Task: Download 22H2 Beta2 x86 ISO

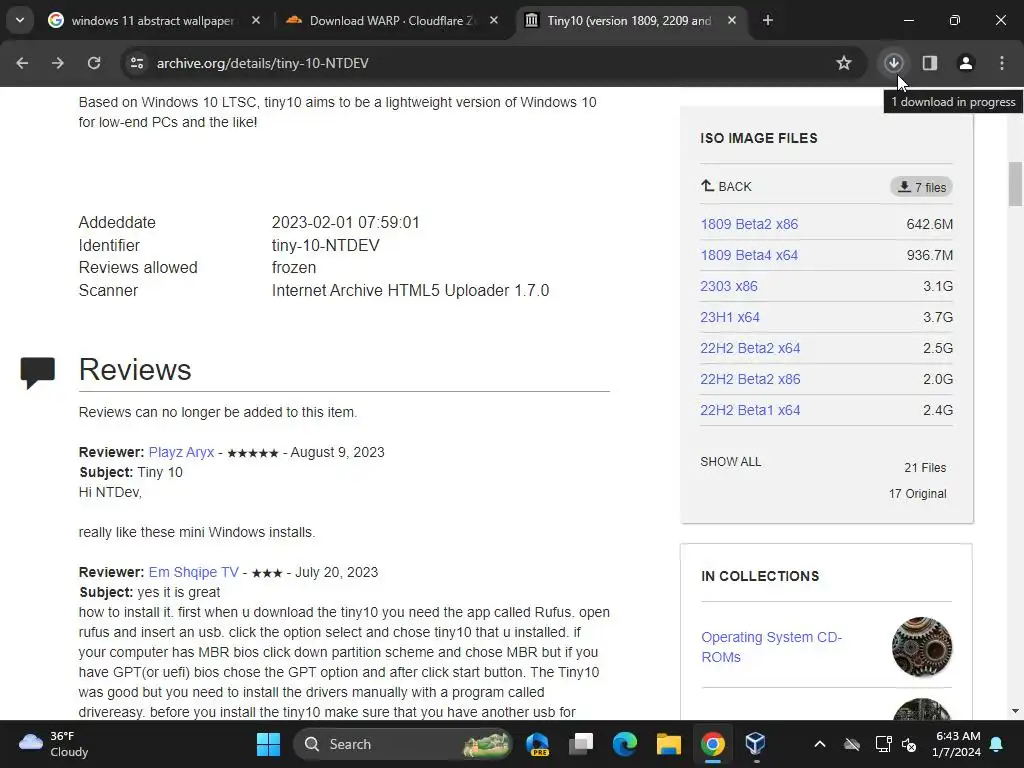Action: click(x=750, y=379)
